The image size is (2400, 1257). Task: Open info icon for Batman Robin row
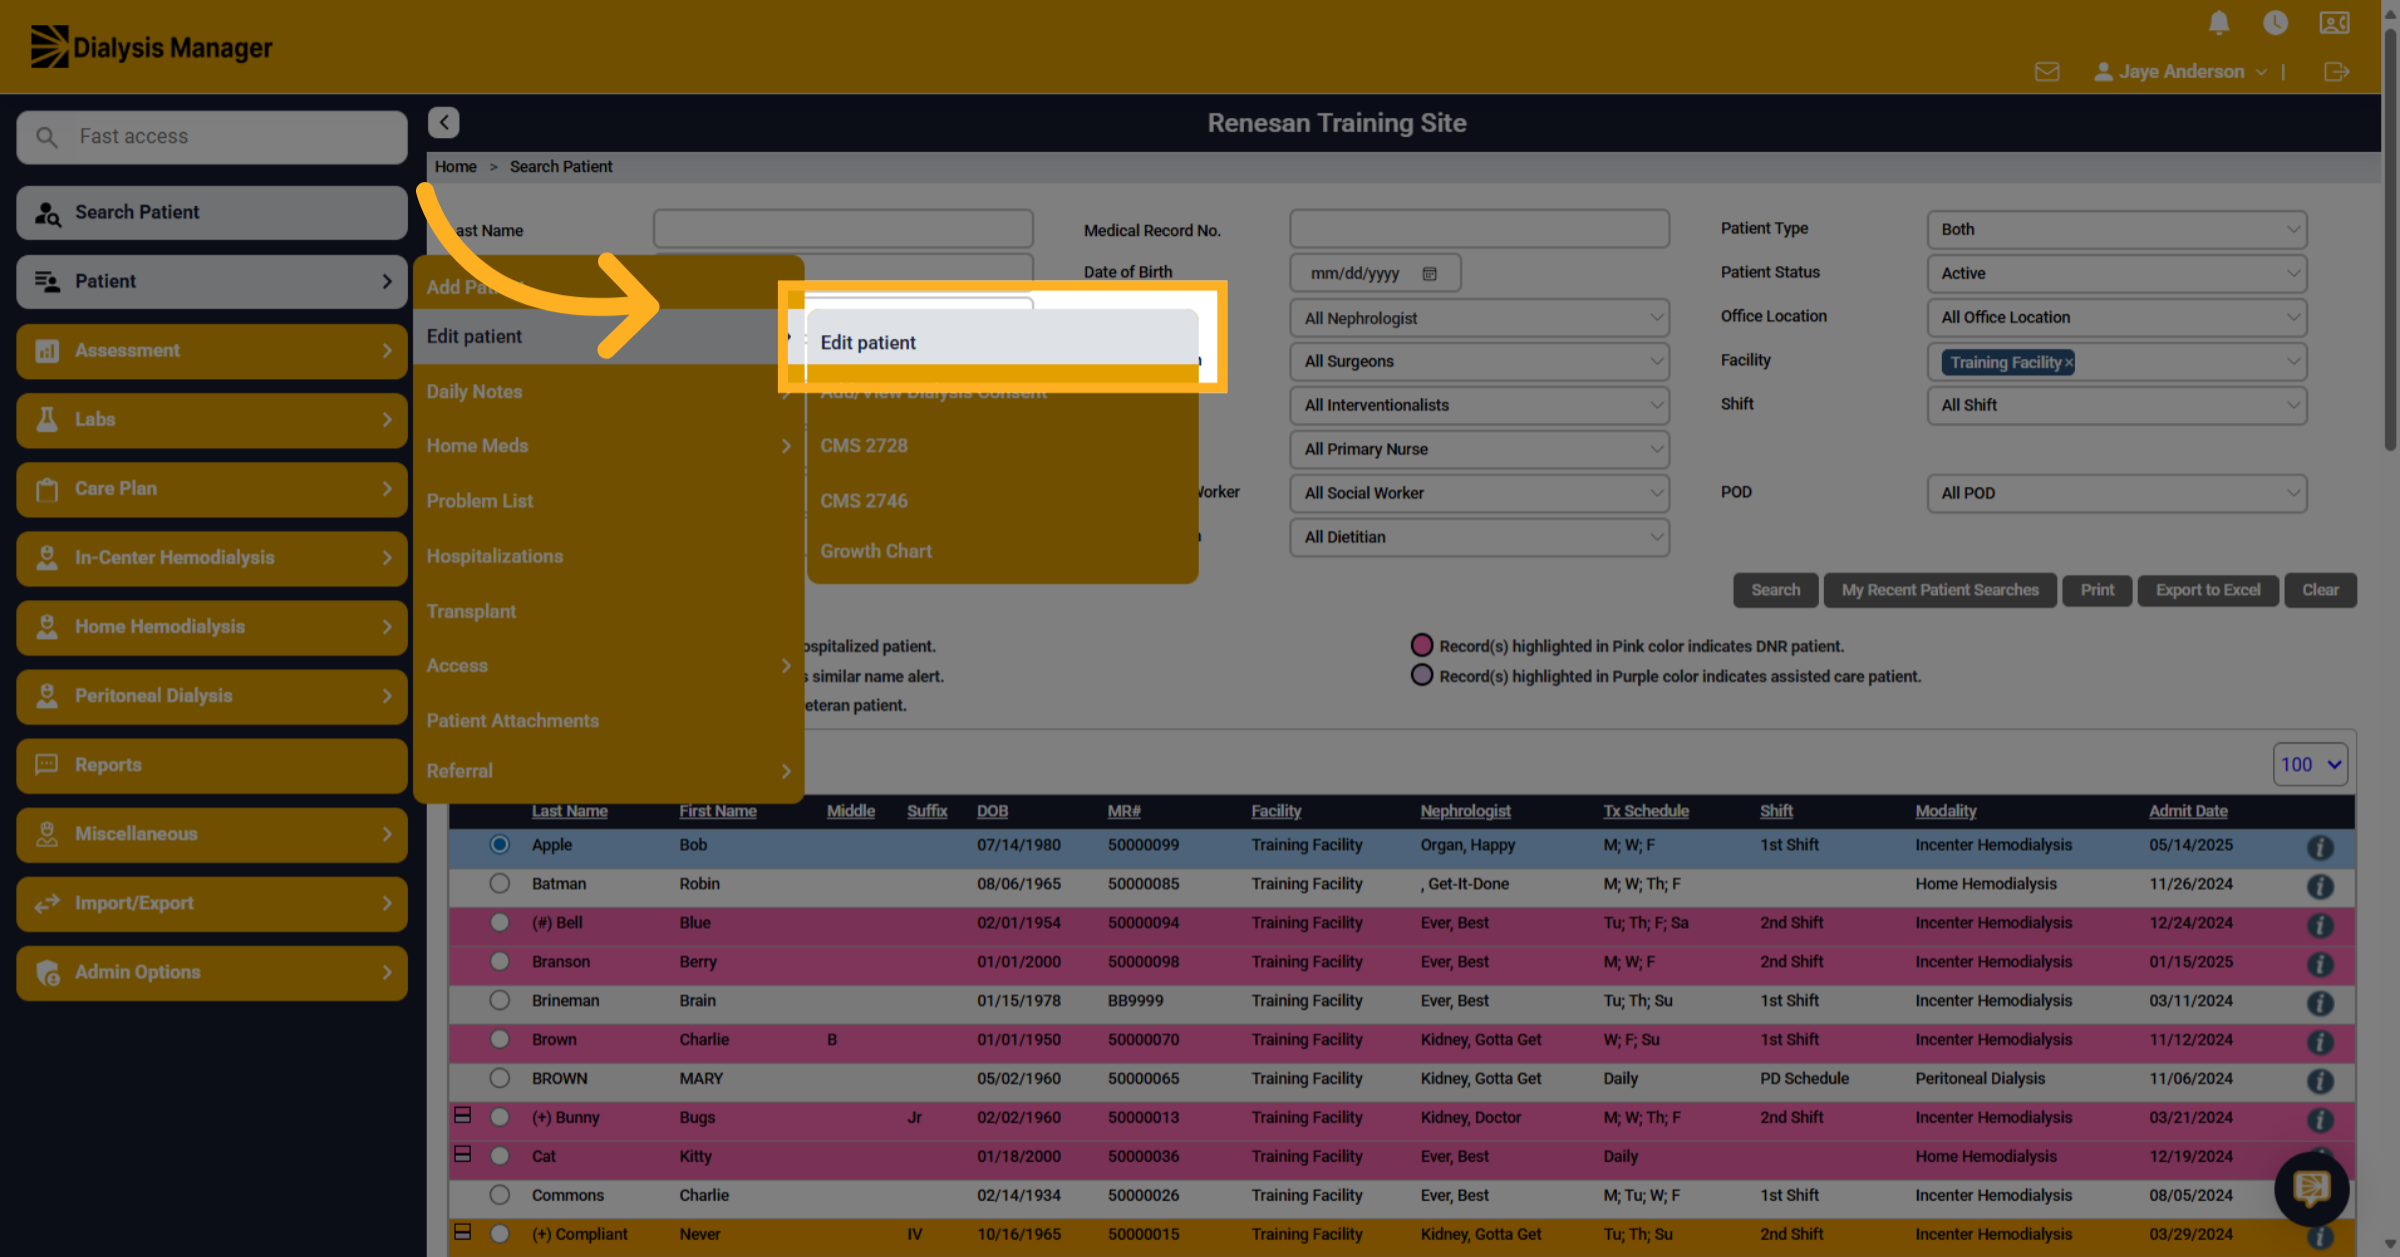pyautogui.click(x=2320, y=886)
